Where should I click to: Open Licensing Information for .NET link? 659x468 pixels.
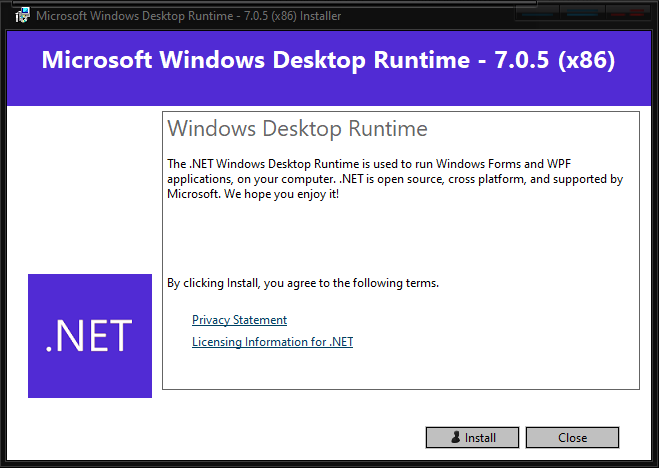[272, 342]
